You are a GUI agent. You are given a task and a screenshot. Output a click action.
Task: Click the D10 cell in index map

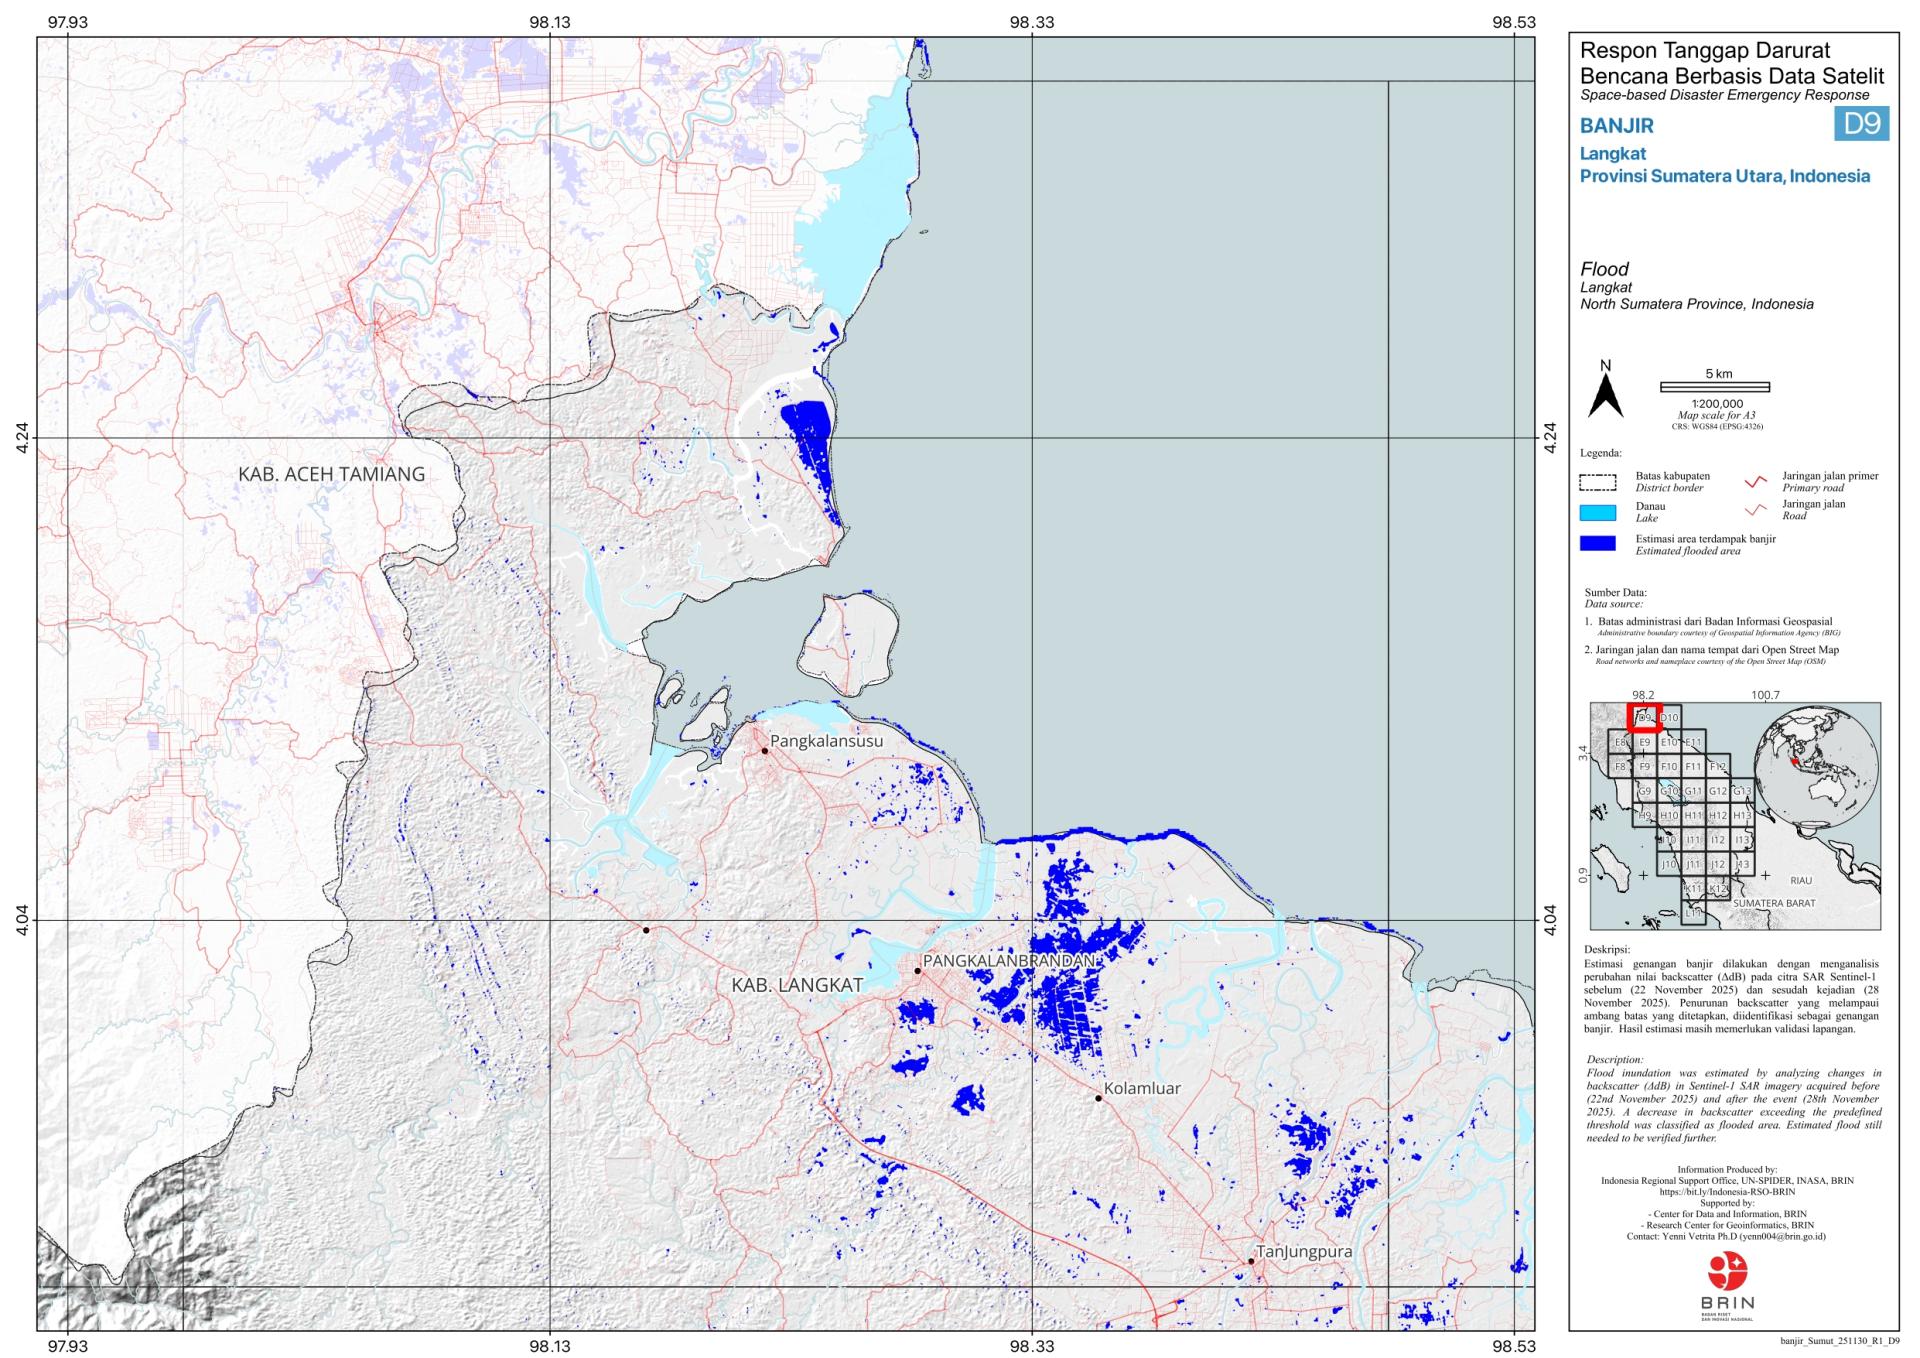coord(1669,718)
